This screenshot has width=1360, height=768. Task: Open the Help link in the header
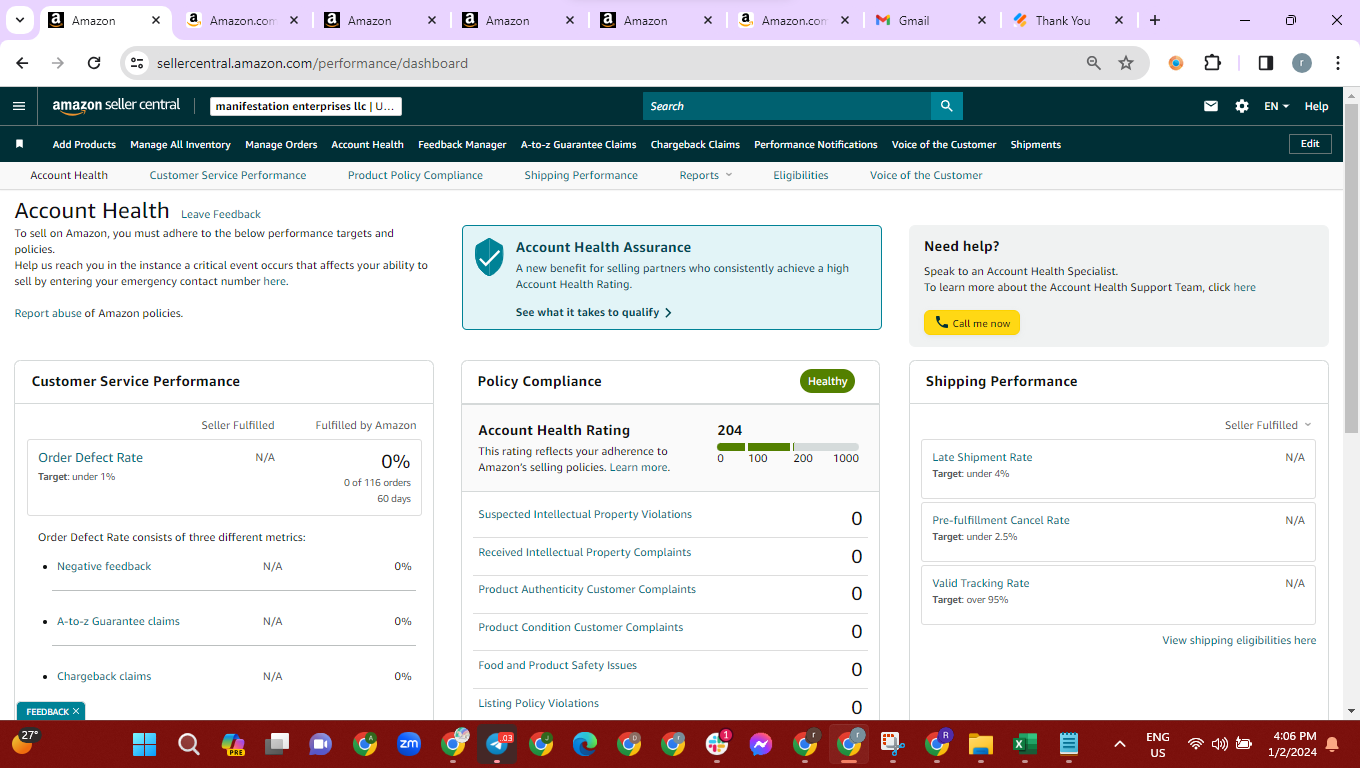pos(1317,106)
